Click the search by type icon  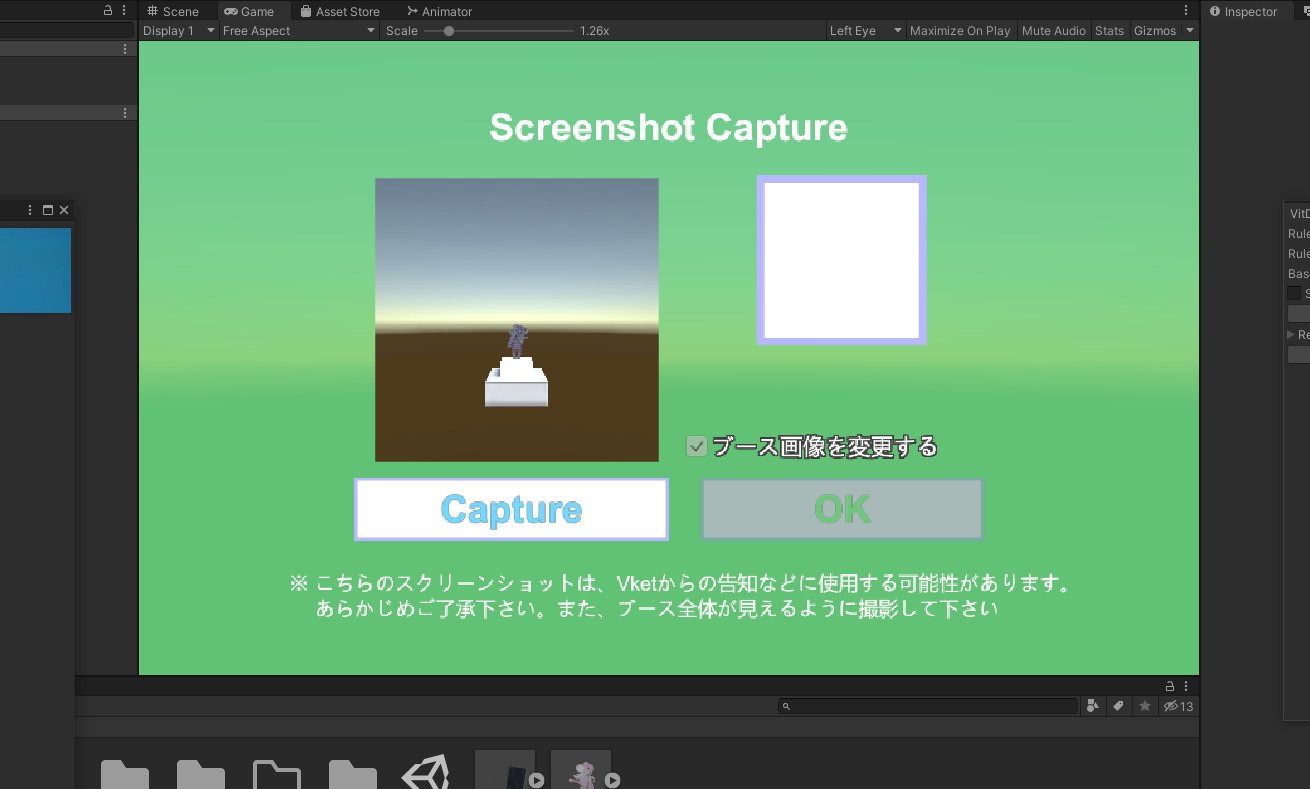pos(1093,706)
